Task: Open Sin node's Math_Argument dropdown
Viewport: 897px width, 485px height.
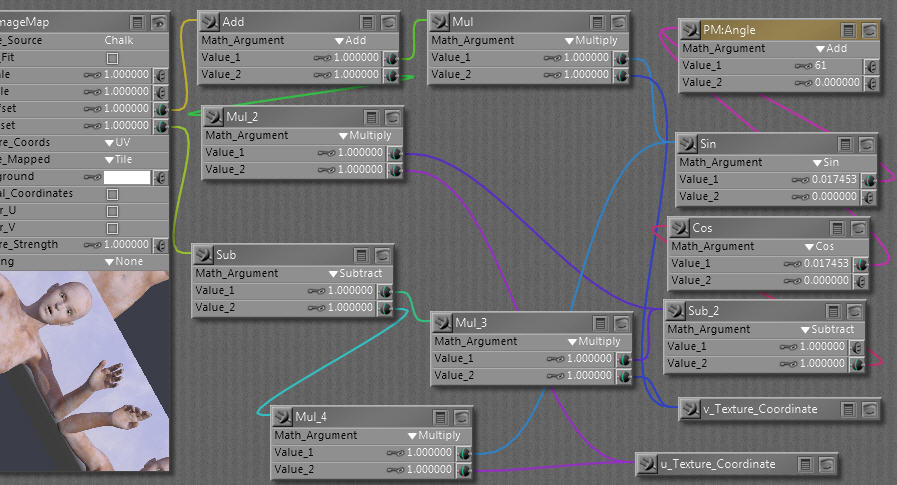Action: coord(826,162)
